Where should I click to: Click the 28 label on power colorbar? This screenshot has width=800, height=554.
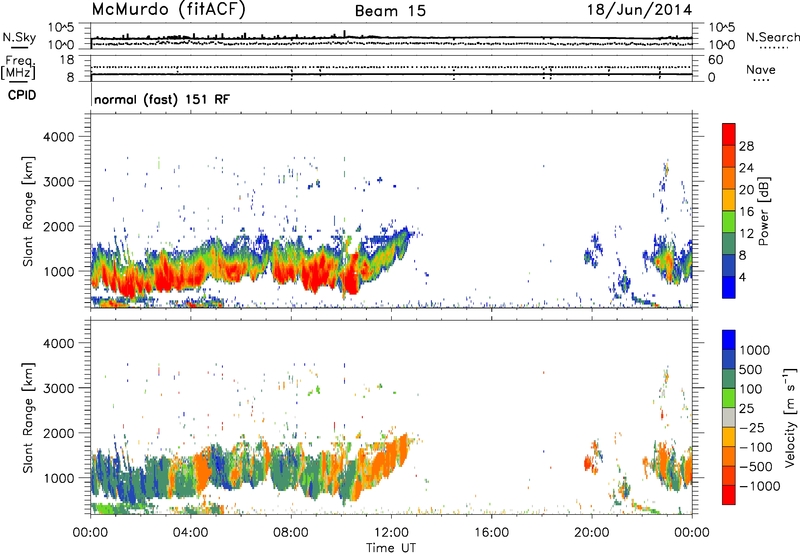pyautogui.click(x=746, y=146)
